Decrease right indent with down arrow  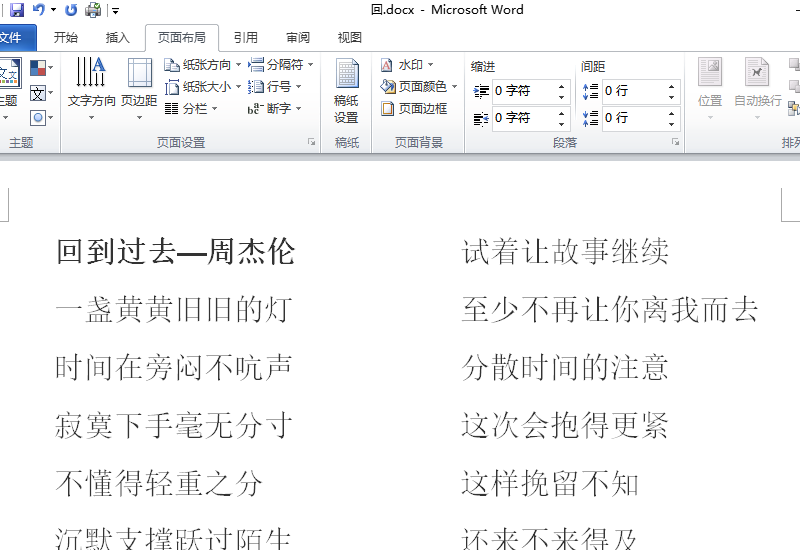coord(562,124)
